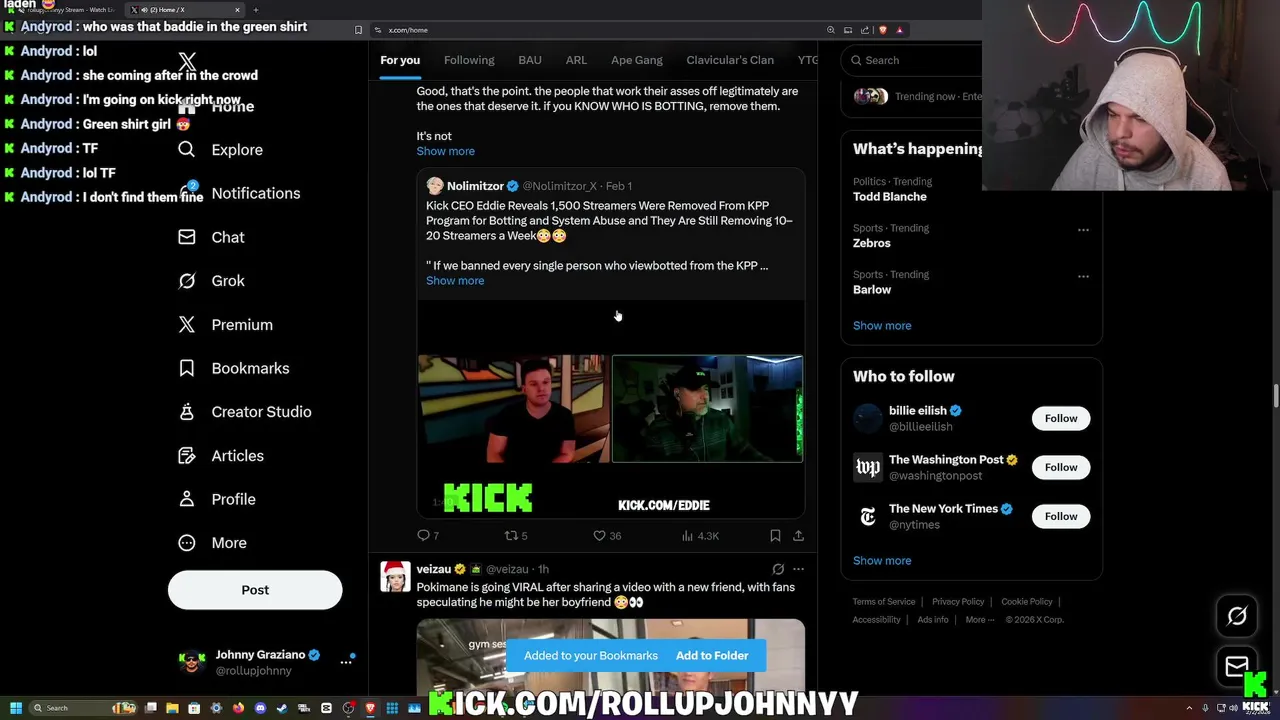Open Firefox in taskbar
This screenshot has width=1280, height=720.
[x=238, y=708]
